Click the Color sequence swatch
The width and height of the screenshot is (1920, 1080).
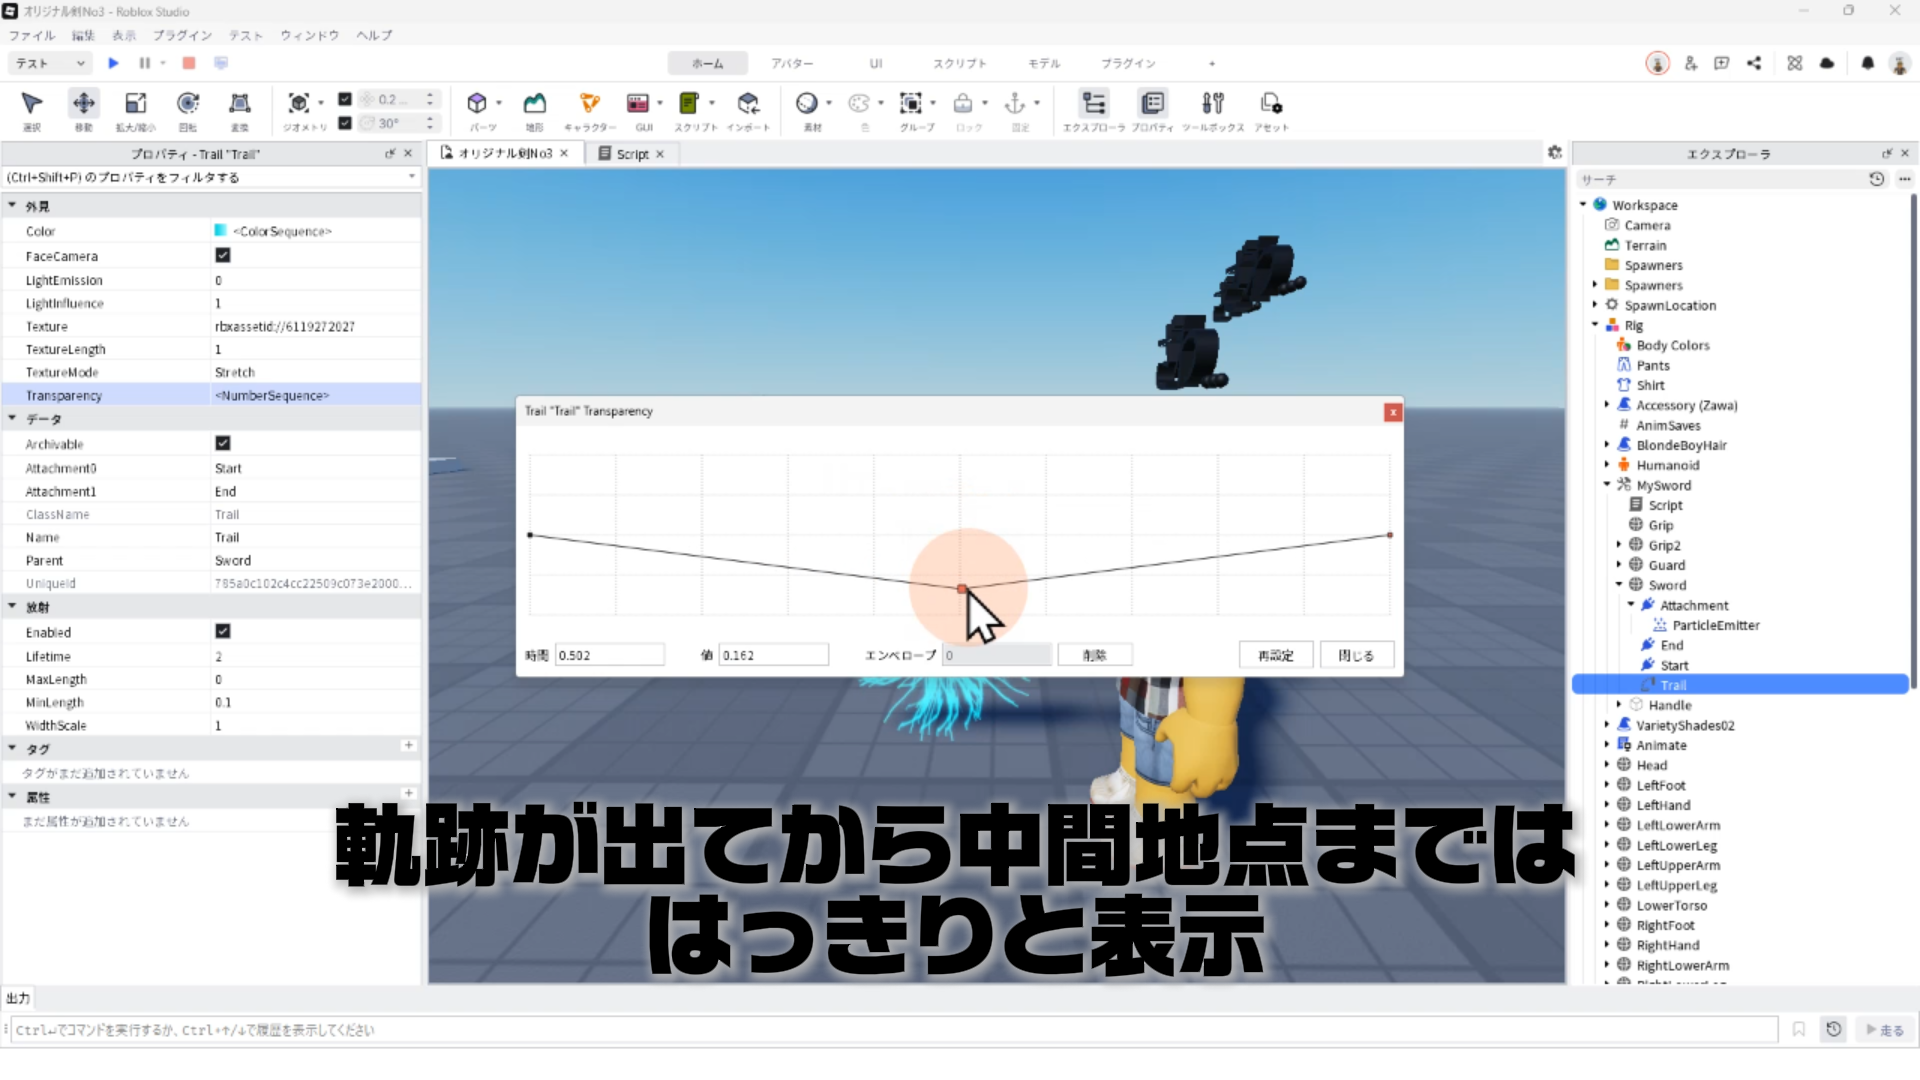pos(220,231)
